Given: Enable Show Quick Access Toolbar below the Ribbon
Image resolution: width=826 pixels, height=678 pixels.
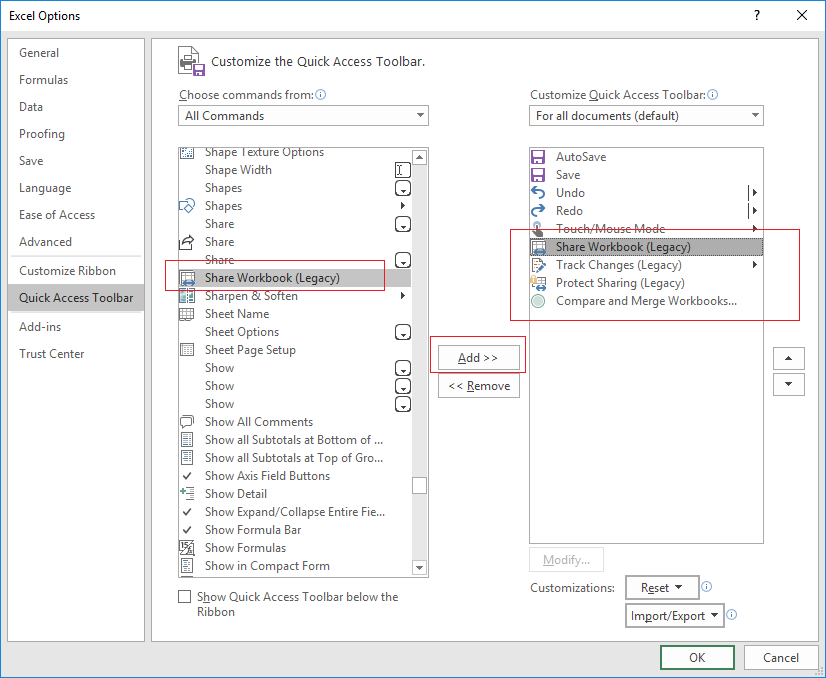Looking at the screenshot, I should (184, 597).
